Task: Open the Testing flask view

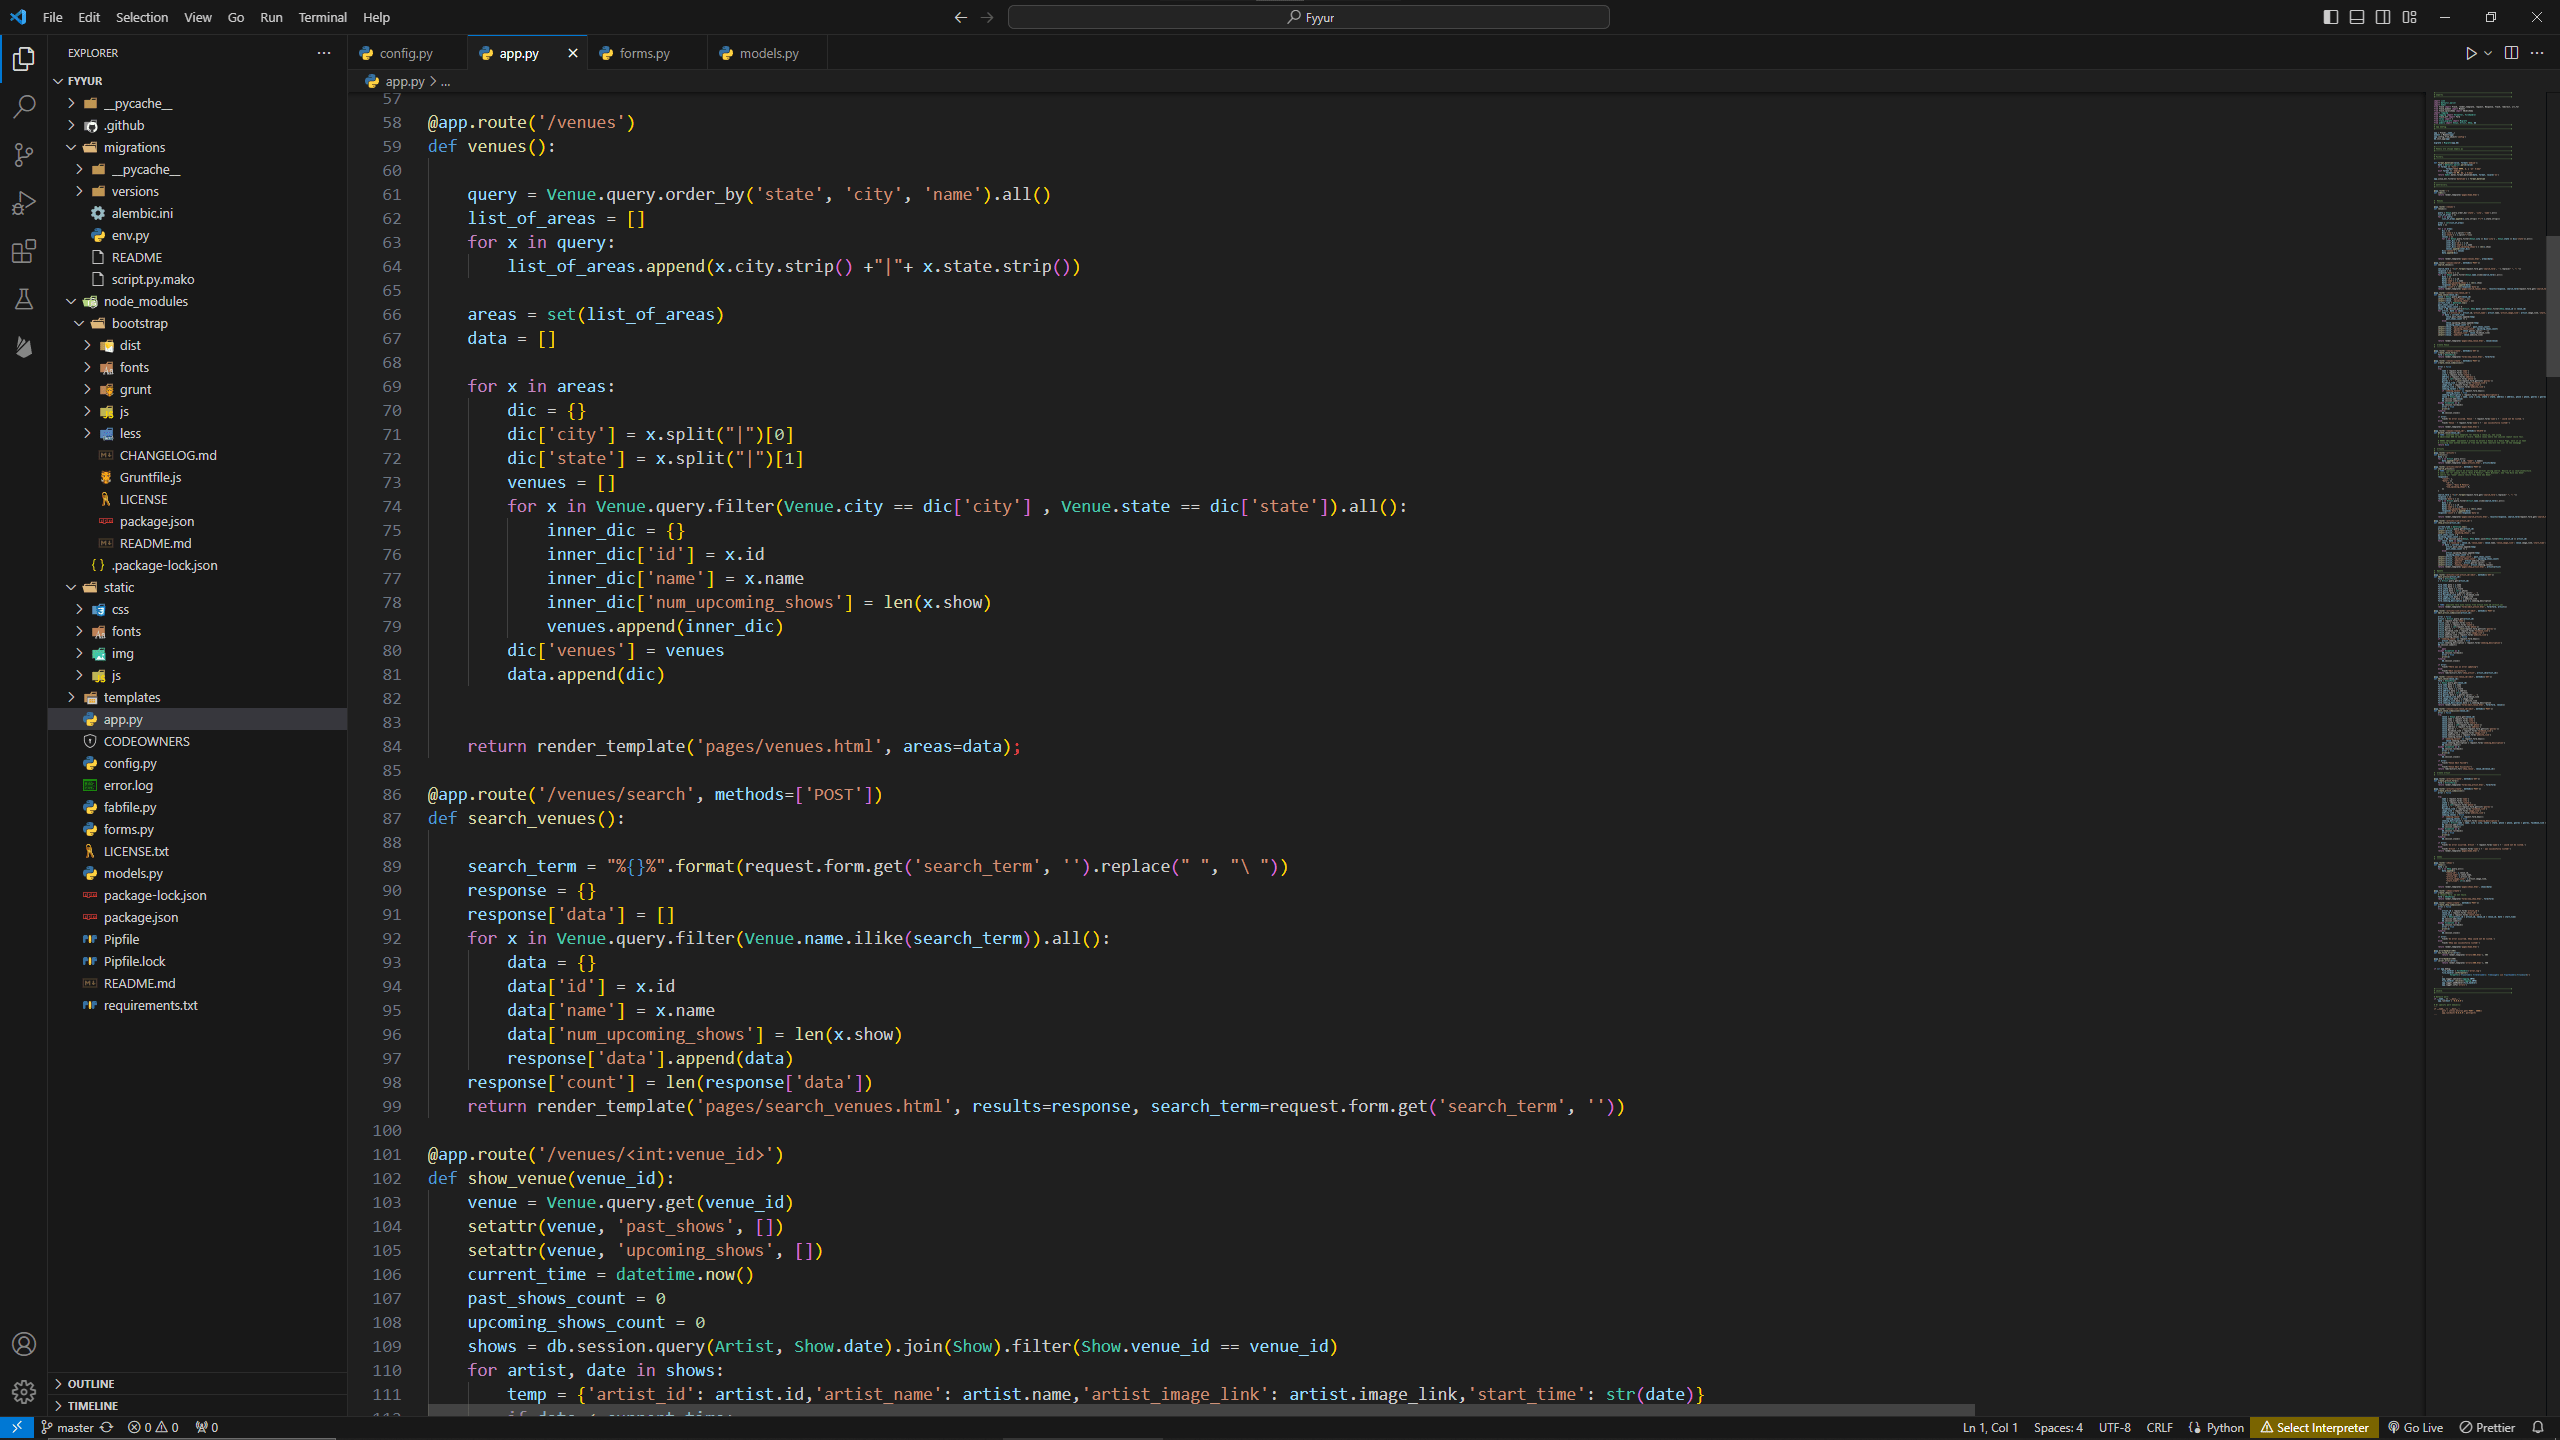Action: coord(24,299)
